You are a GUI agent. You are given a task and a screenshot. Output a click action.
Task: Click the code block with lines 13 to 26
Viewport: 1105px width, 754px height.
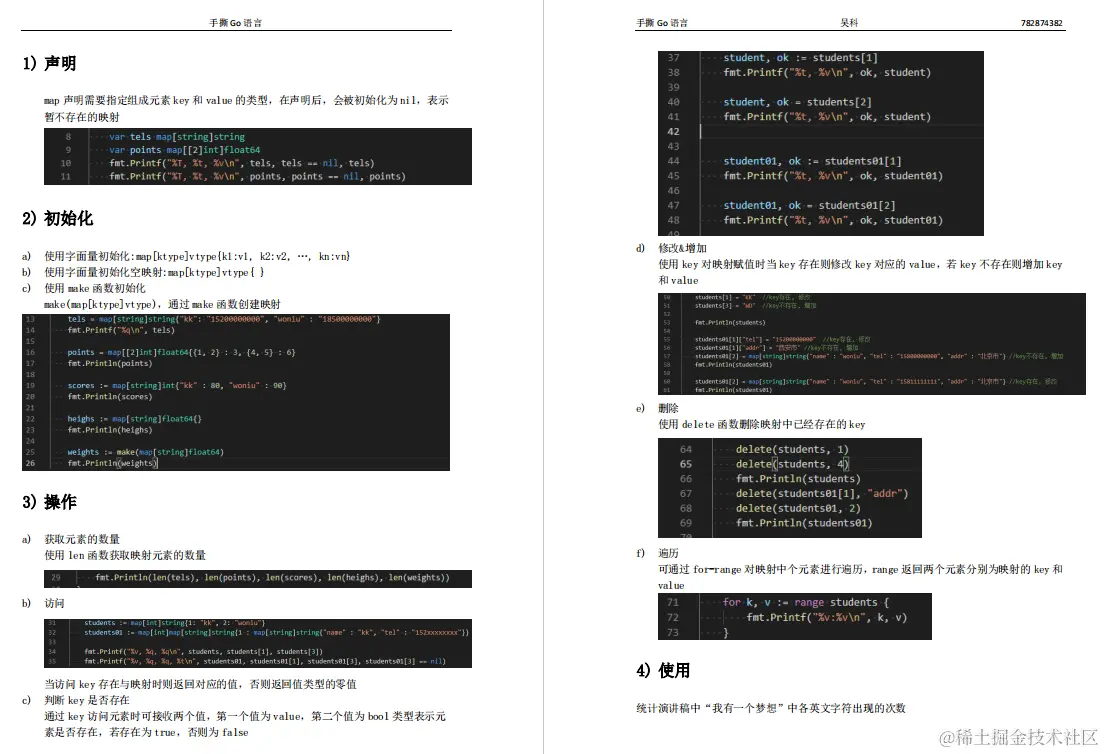tap(236, 392)
